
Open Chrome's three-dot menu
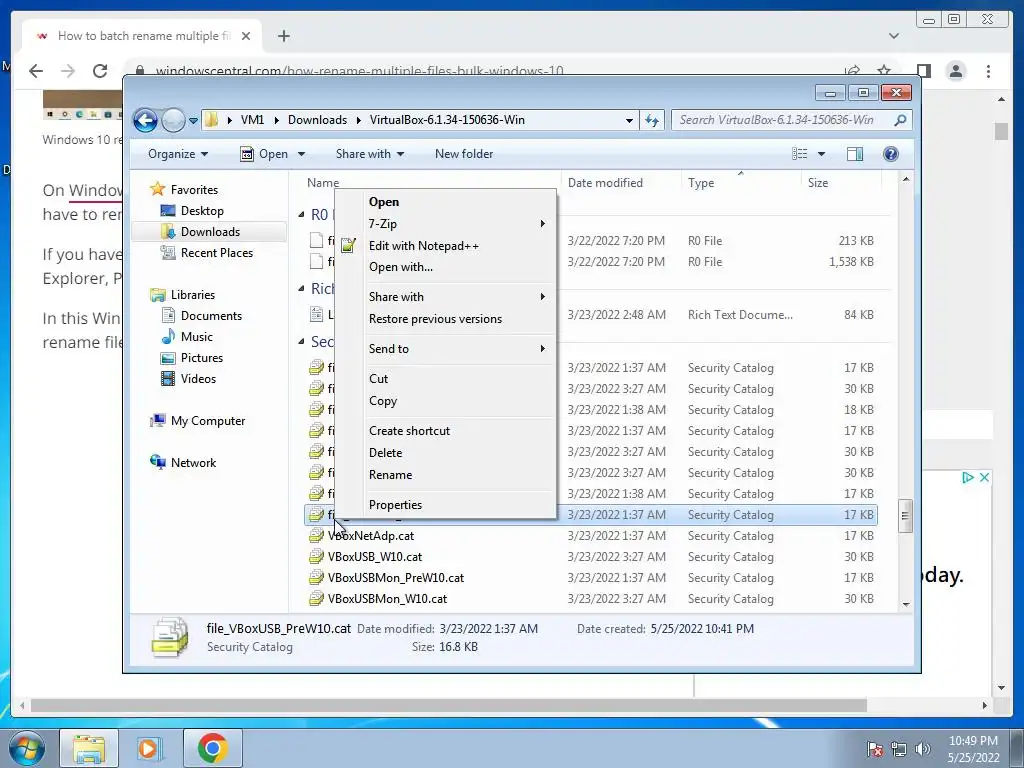click(x=988, y=71)
